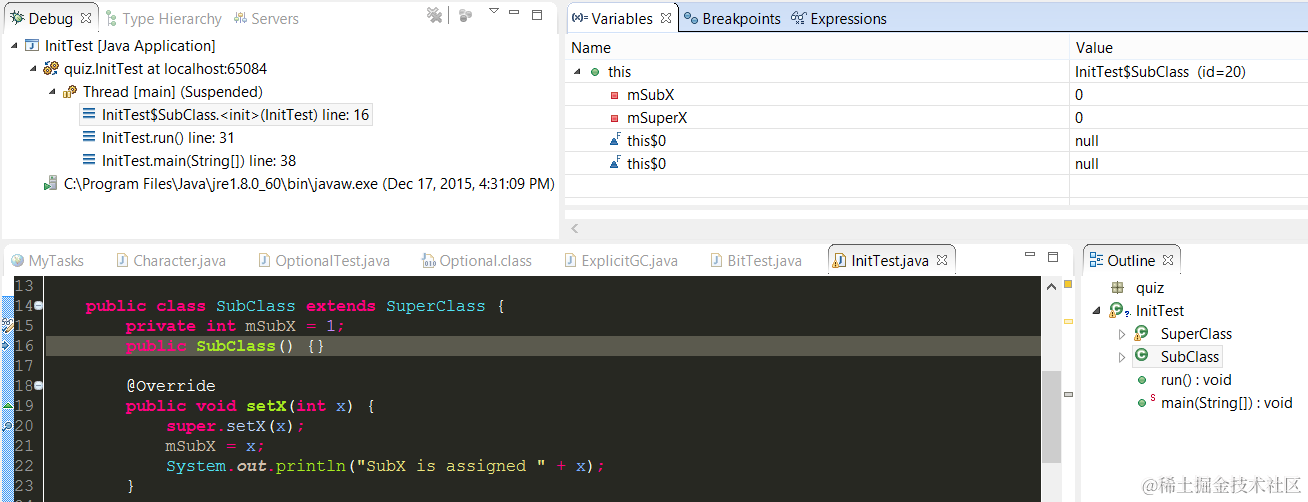Close the Outline view tab

click(1166, 260)
